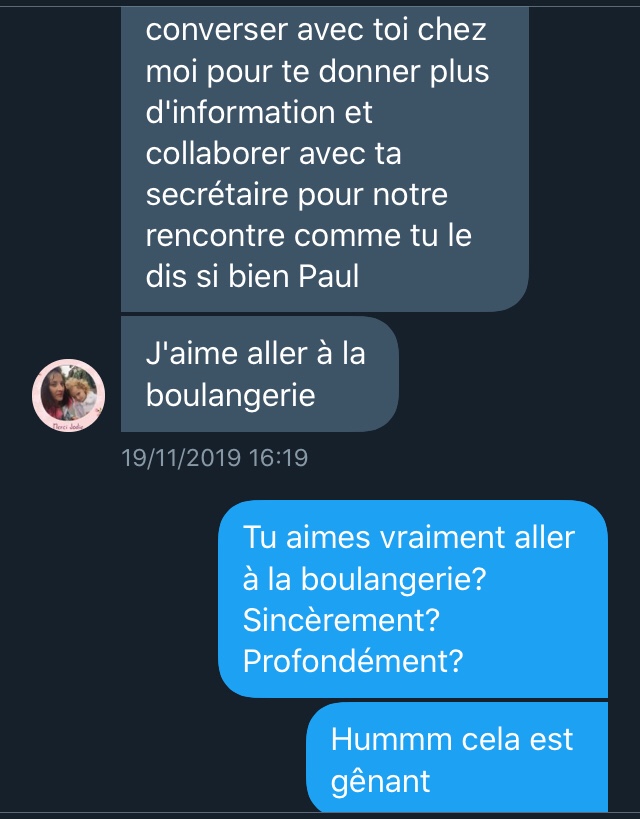Tap "boulangerie" in the short gray bubble

tap(230, 395)
